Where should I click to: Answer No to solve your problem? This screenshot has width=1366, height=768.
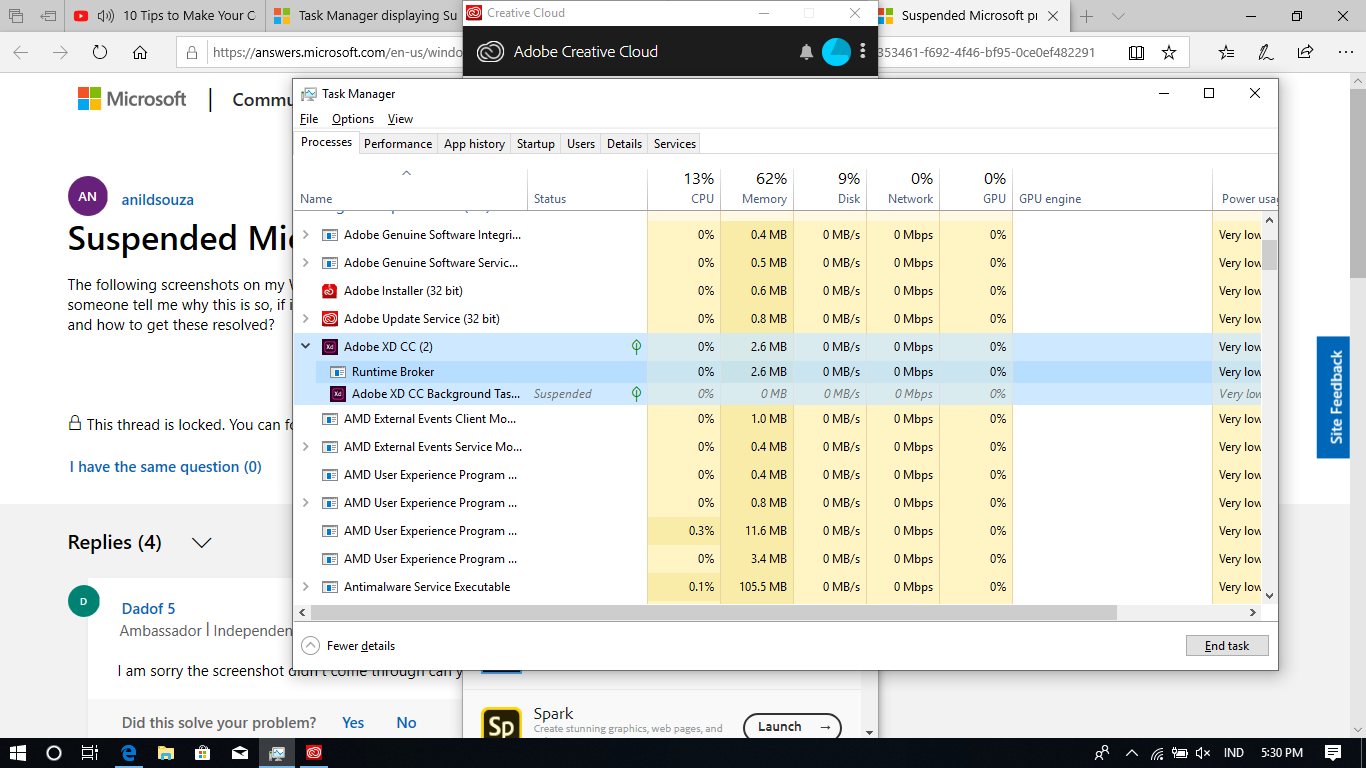click(x=406, y=723)
